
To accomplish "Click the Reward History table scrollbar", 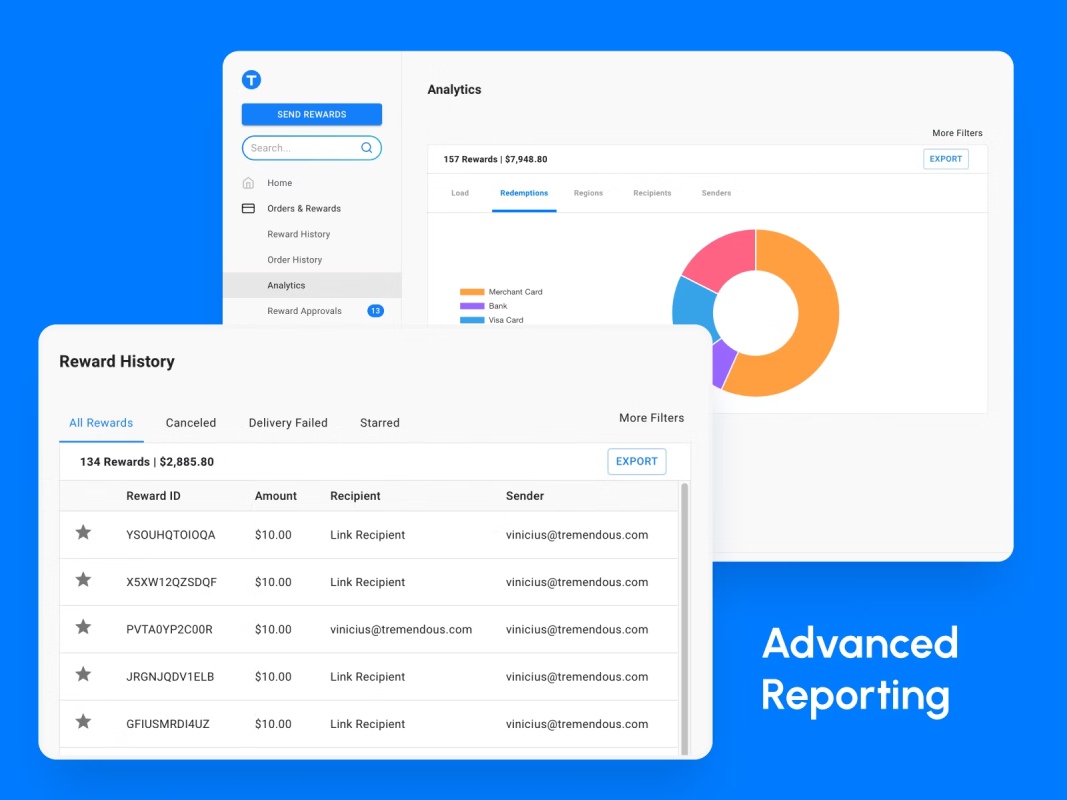I will (685, 618).
